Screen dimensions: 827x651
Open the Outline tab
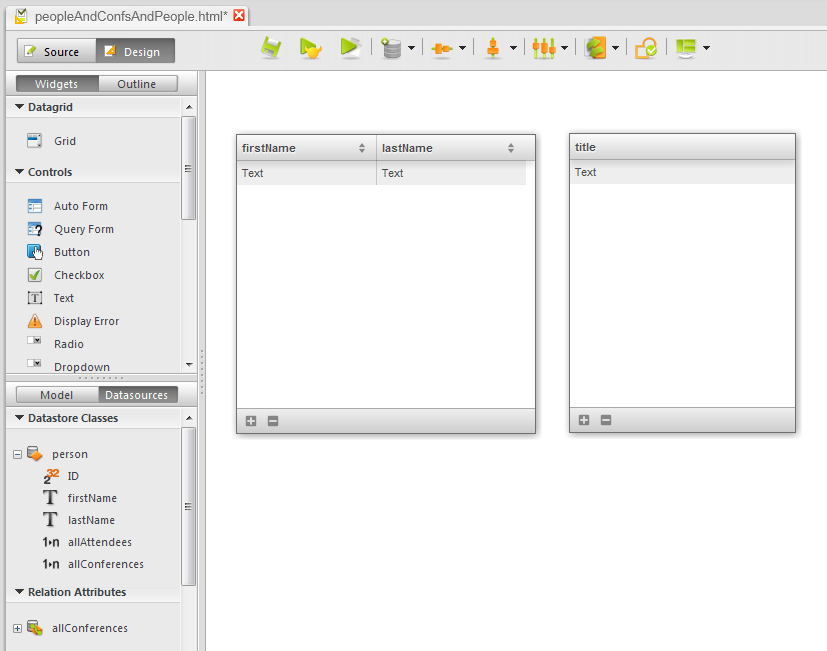coord(137,84)
